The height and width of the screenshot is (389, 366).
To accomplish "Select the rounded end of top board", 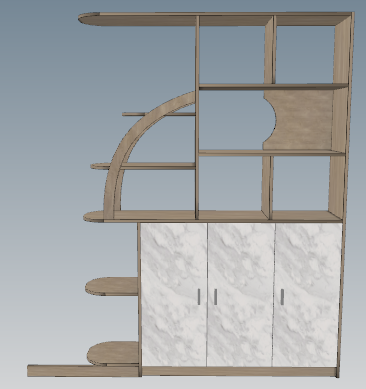I will pyautogui.click(x=89, y=19).
